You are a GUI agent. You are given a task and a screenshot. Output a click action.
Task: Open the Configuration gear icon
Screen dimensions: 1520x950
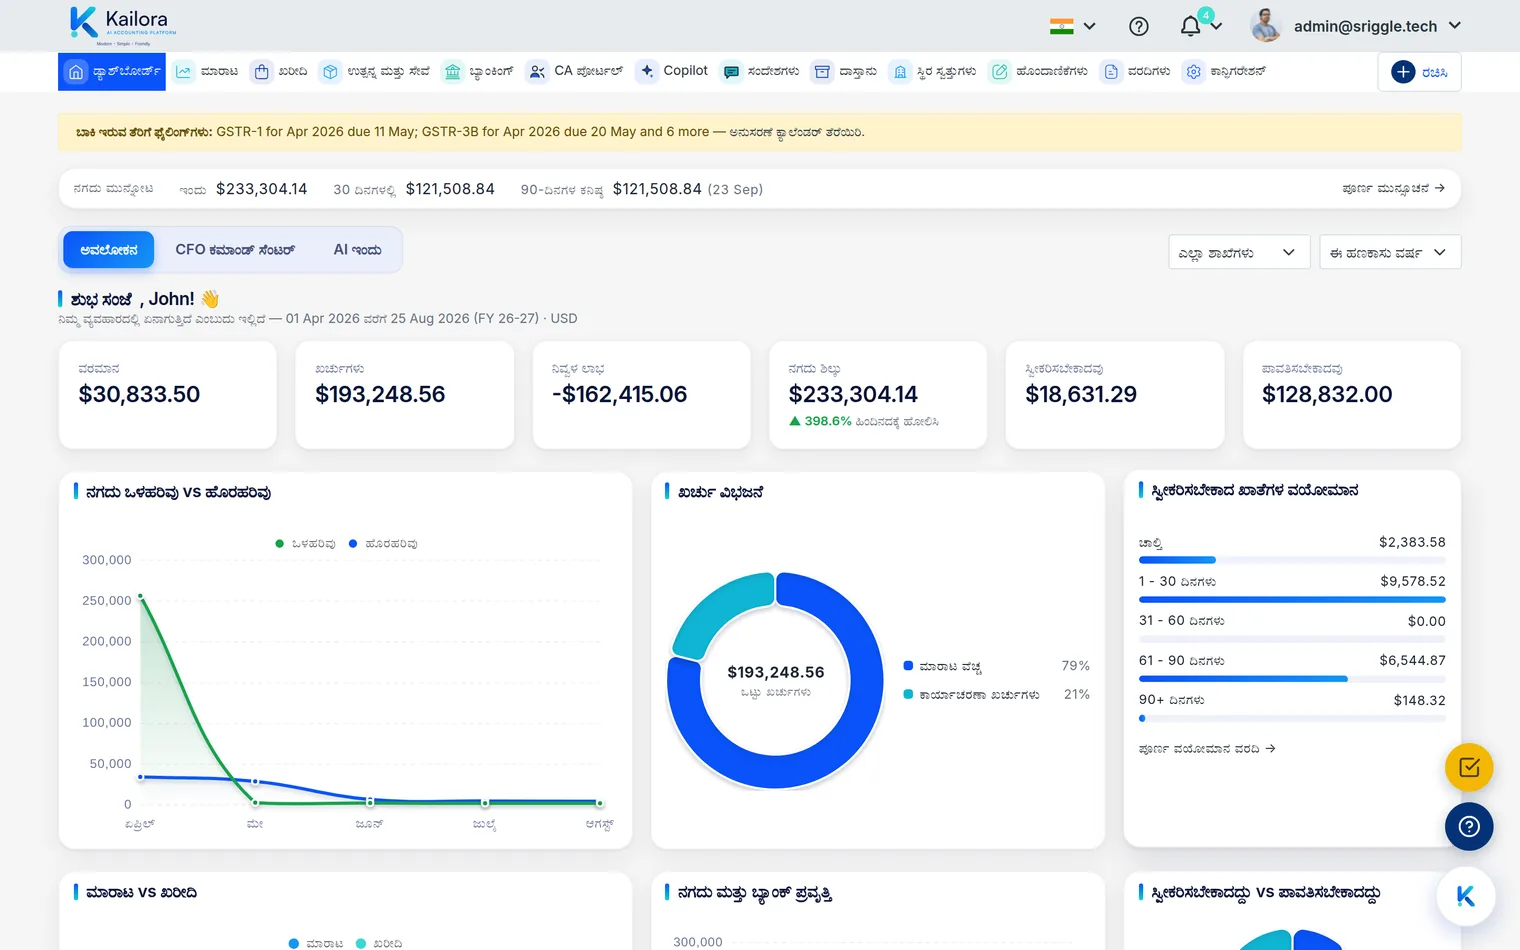click(x=1193, y=72)
